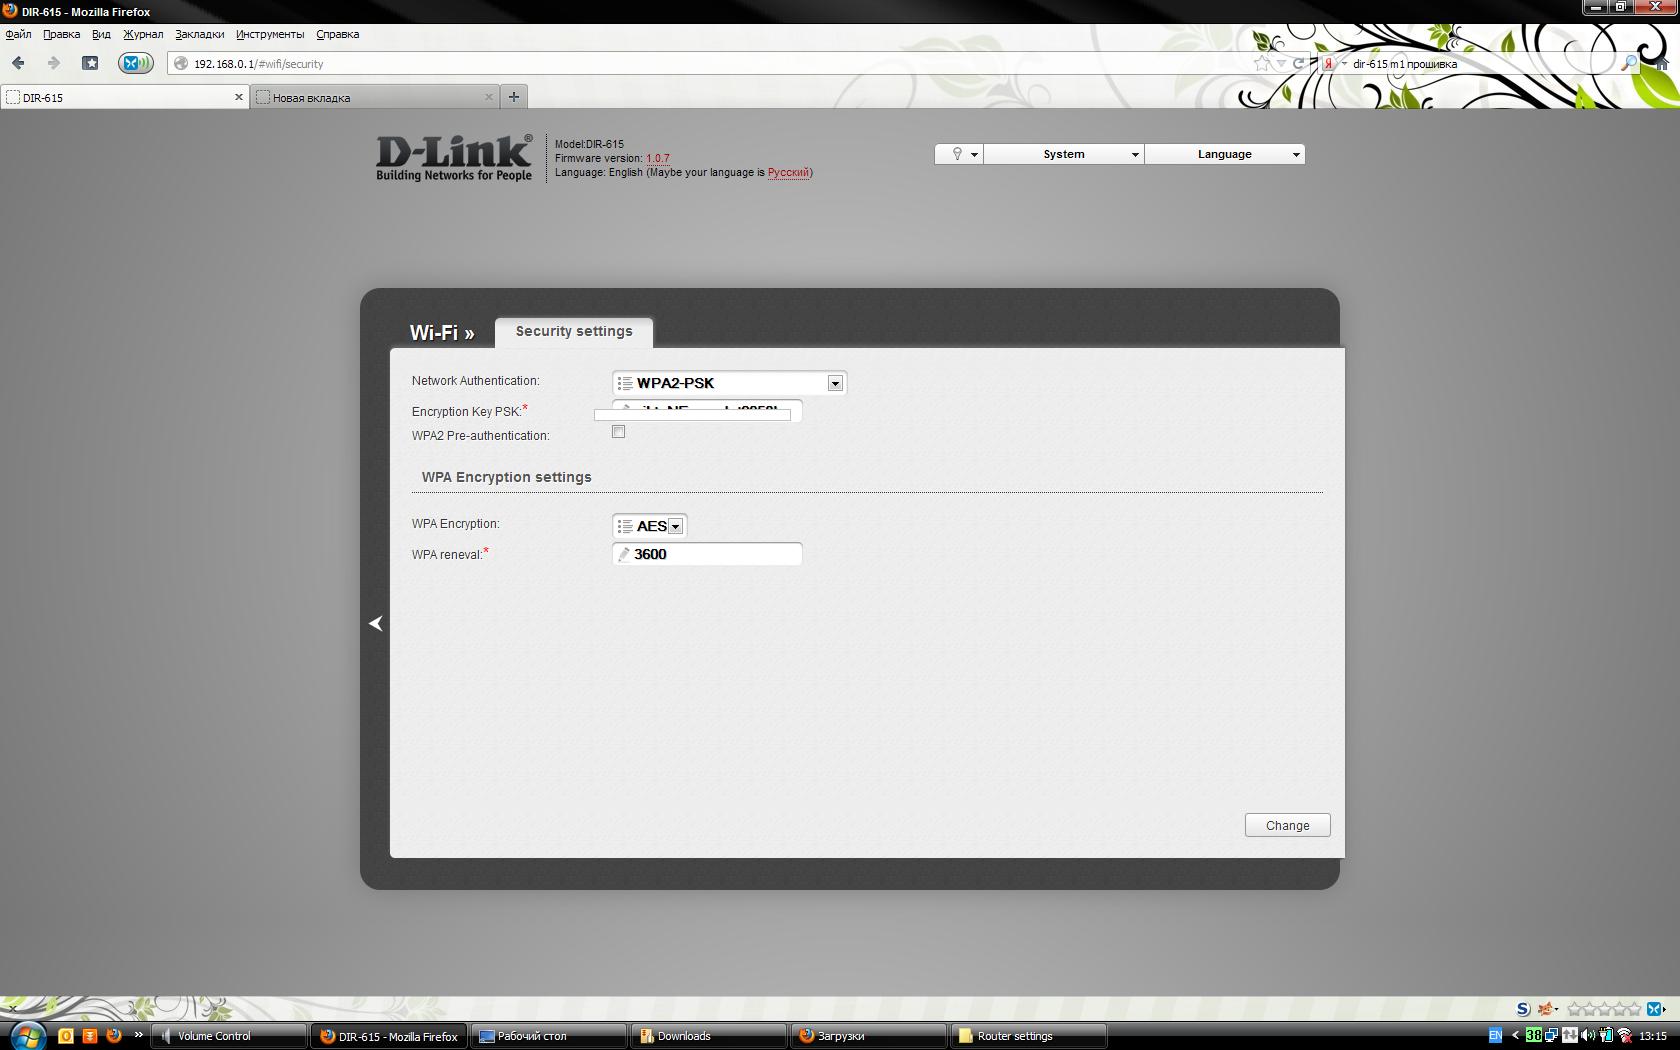Viewport: 1680px width, 1050px height.
Task: Open the Закладки menu
Action: pos(199,34)
